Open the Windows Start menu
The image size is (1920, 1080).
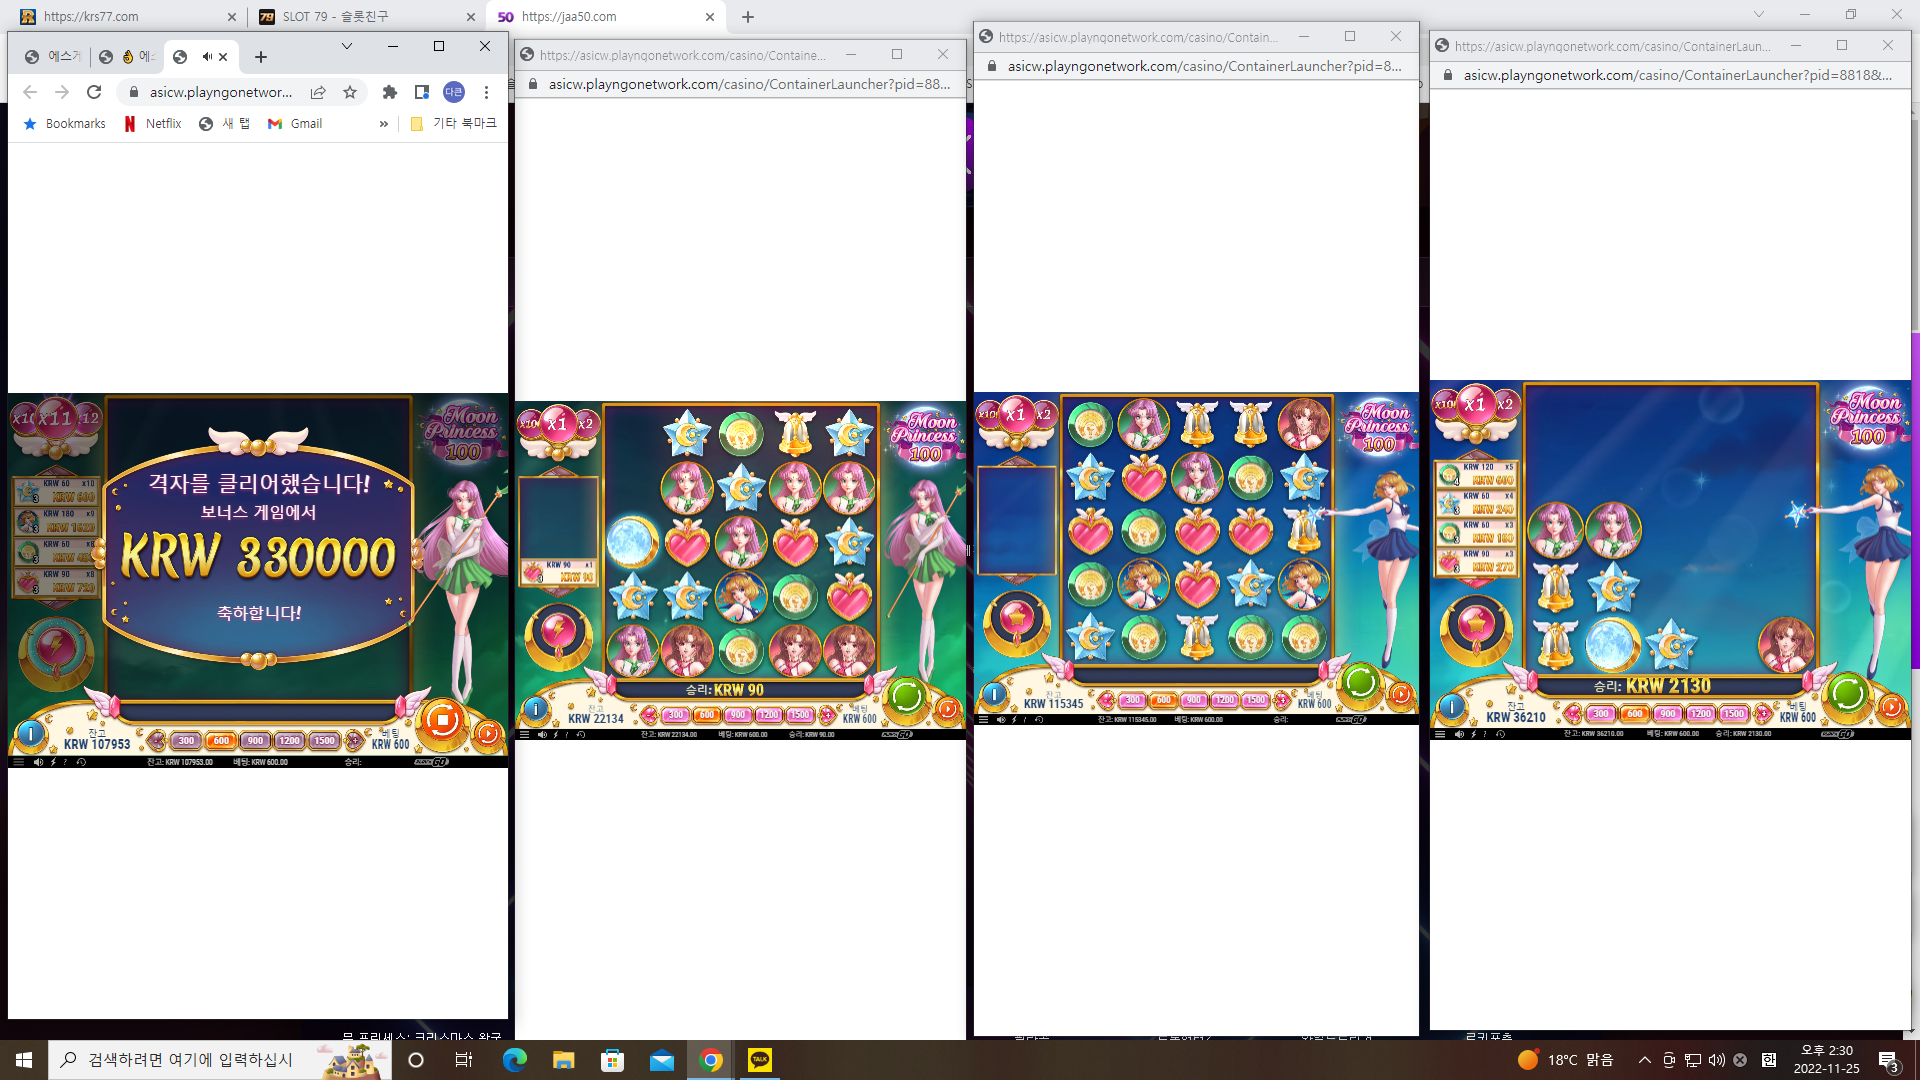coord(24,1060)
